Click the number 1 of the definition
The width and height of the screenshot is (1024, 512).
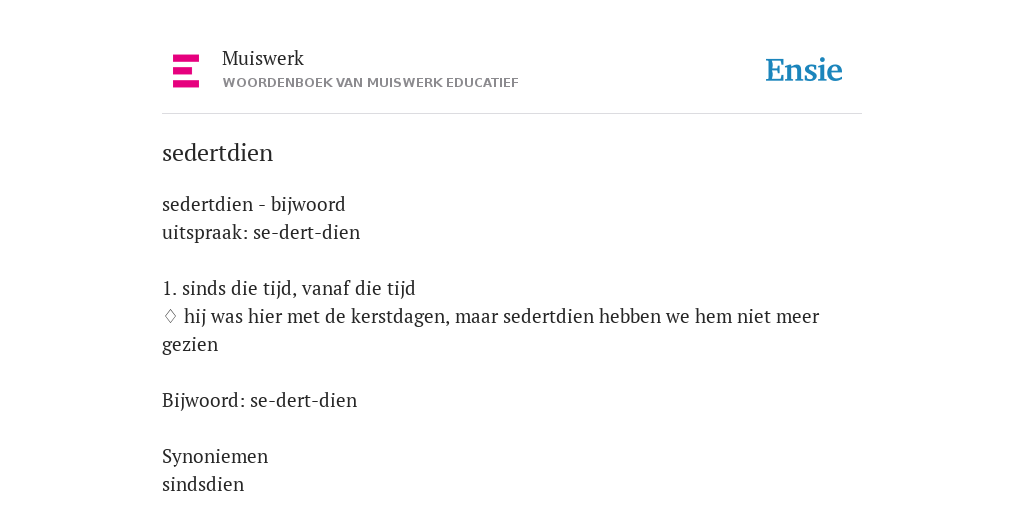coord(167,289)
